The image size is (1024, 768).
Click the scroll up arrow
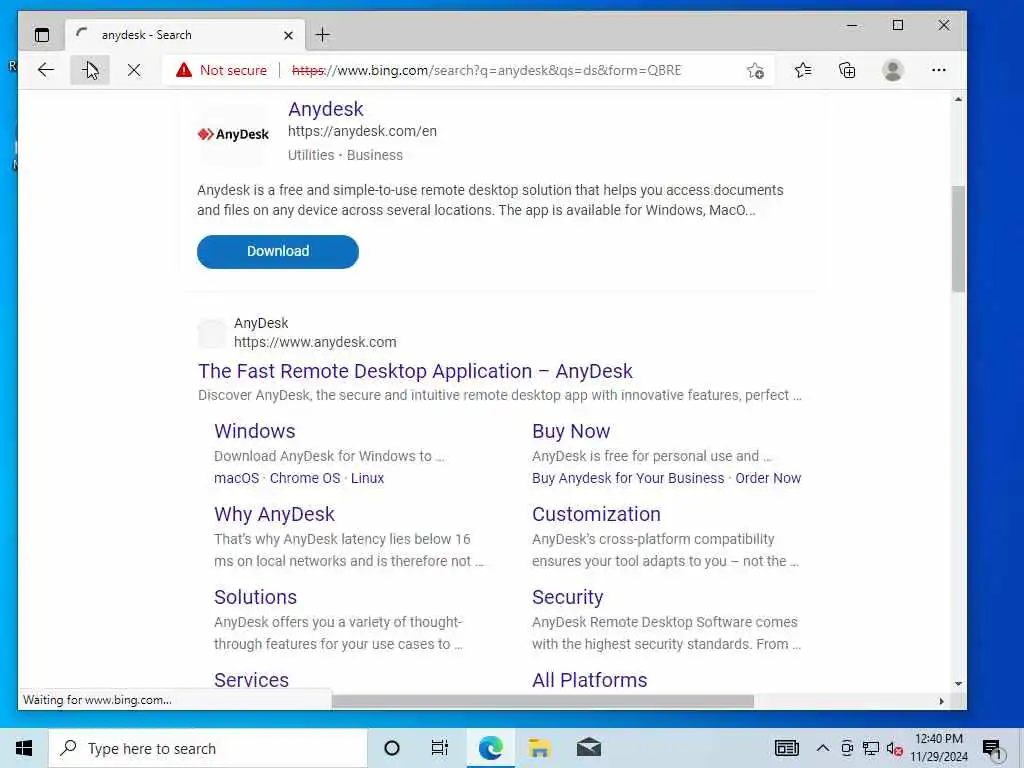click(x=958, y=100)
